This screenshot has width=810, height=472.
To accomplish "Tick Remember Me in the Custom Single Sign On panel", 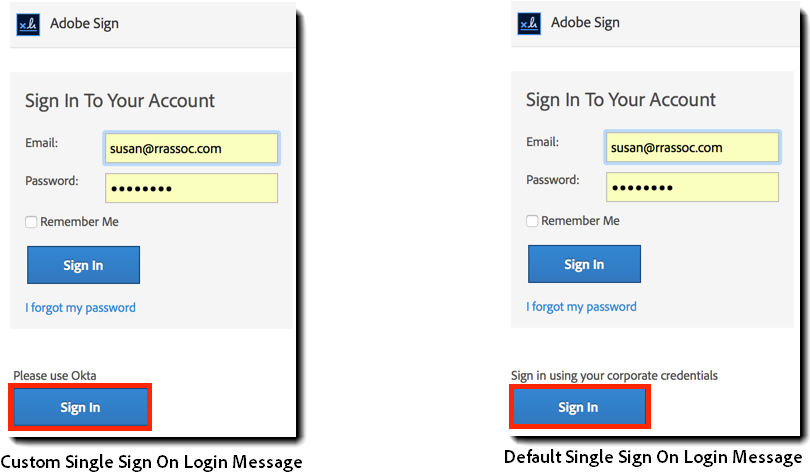I will click(31, 222).
